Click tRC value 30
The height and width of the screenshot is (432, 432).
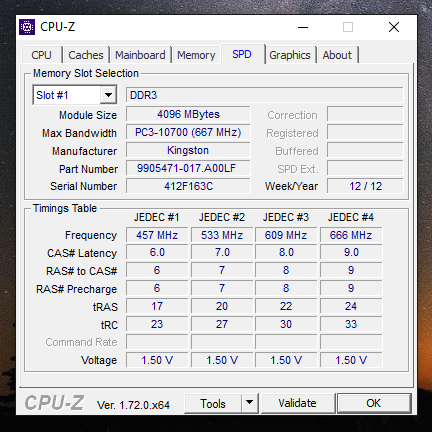tap(286, 324)
